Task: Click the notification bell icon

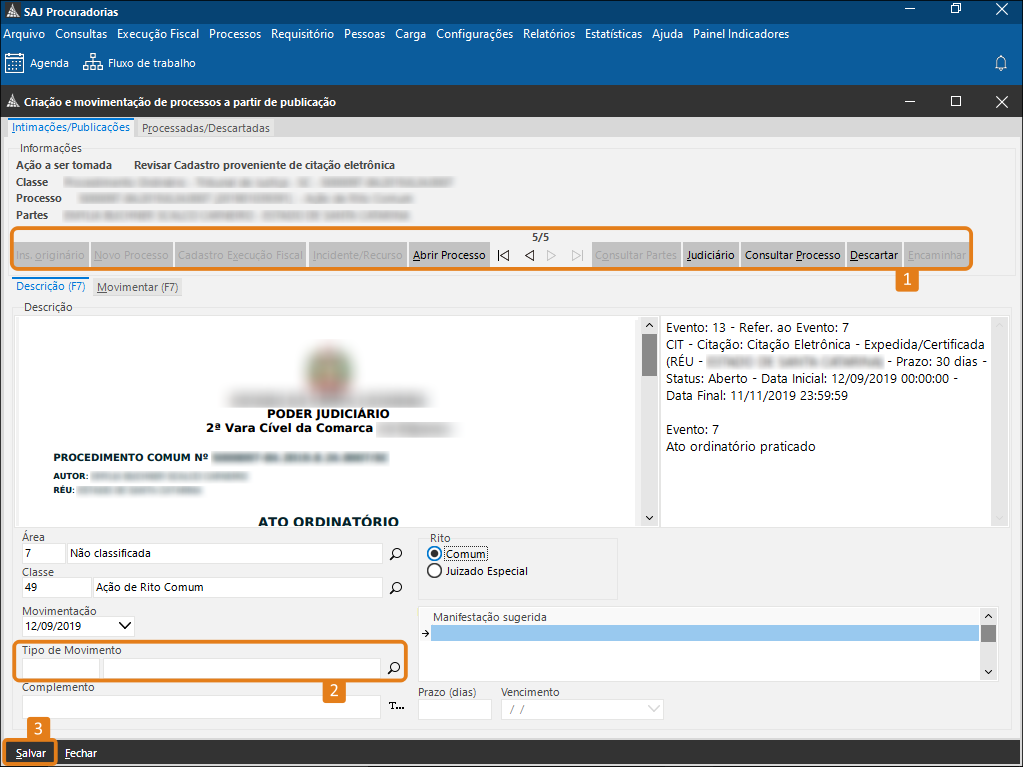Action: coord(1000,63)
